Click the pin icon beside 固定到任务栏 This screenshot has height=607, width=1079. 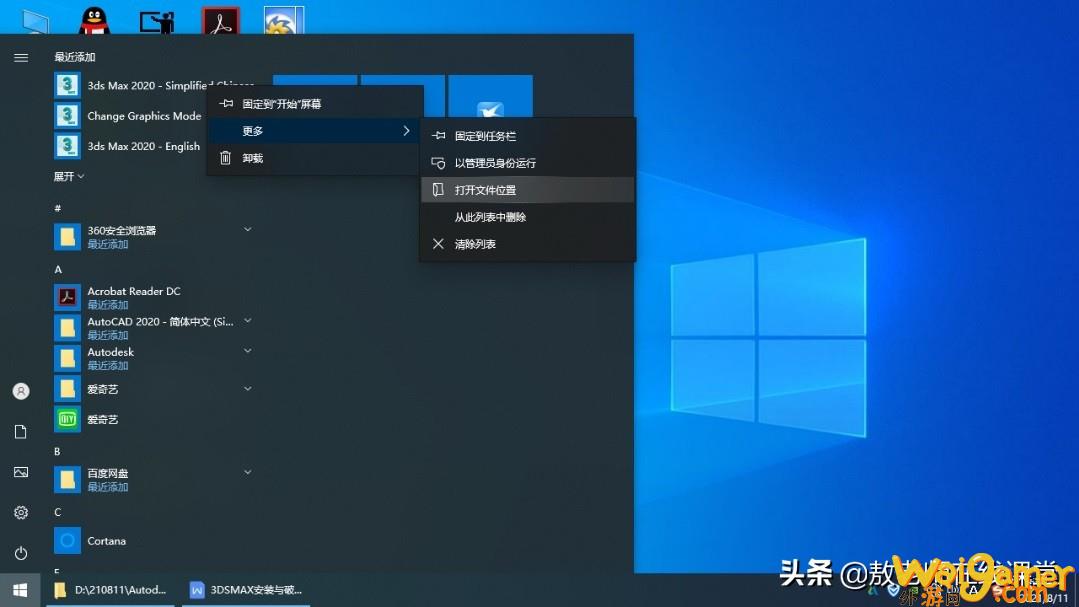click(x=438, y=136)
